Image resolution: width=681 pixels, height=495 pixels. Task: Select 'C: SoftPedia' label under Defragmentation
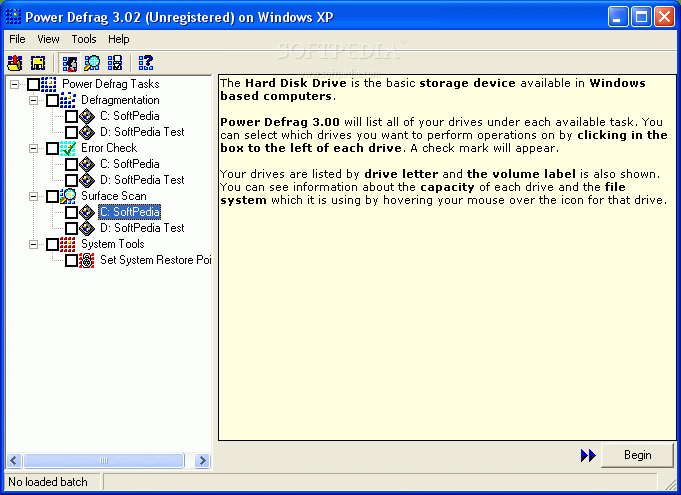point(129,116)
